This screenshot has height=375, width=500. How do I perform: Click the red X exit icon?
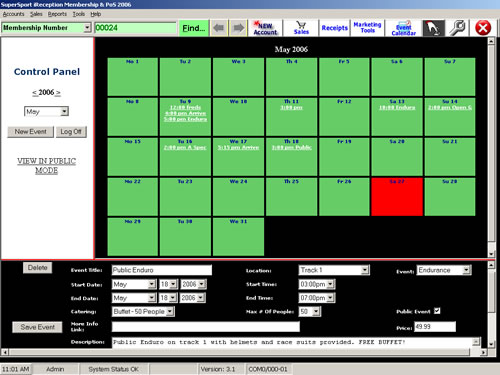(483, 28)
